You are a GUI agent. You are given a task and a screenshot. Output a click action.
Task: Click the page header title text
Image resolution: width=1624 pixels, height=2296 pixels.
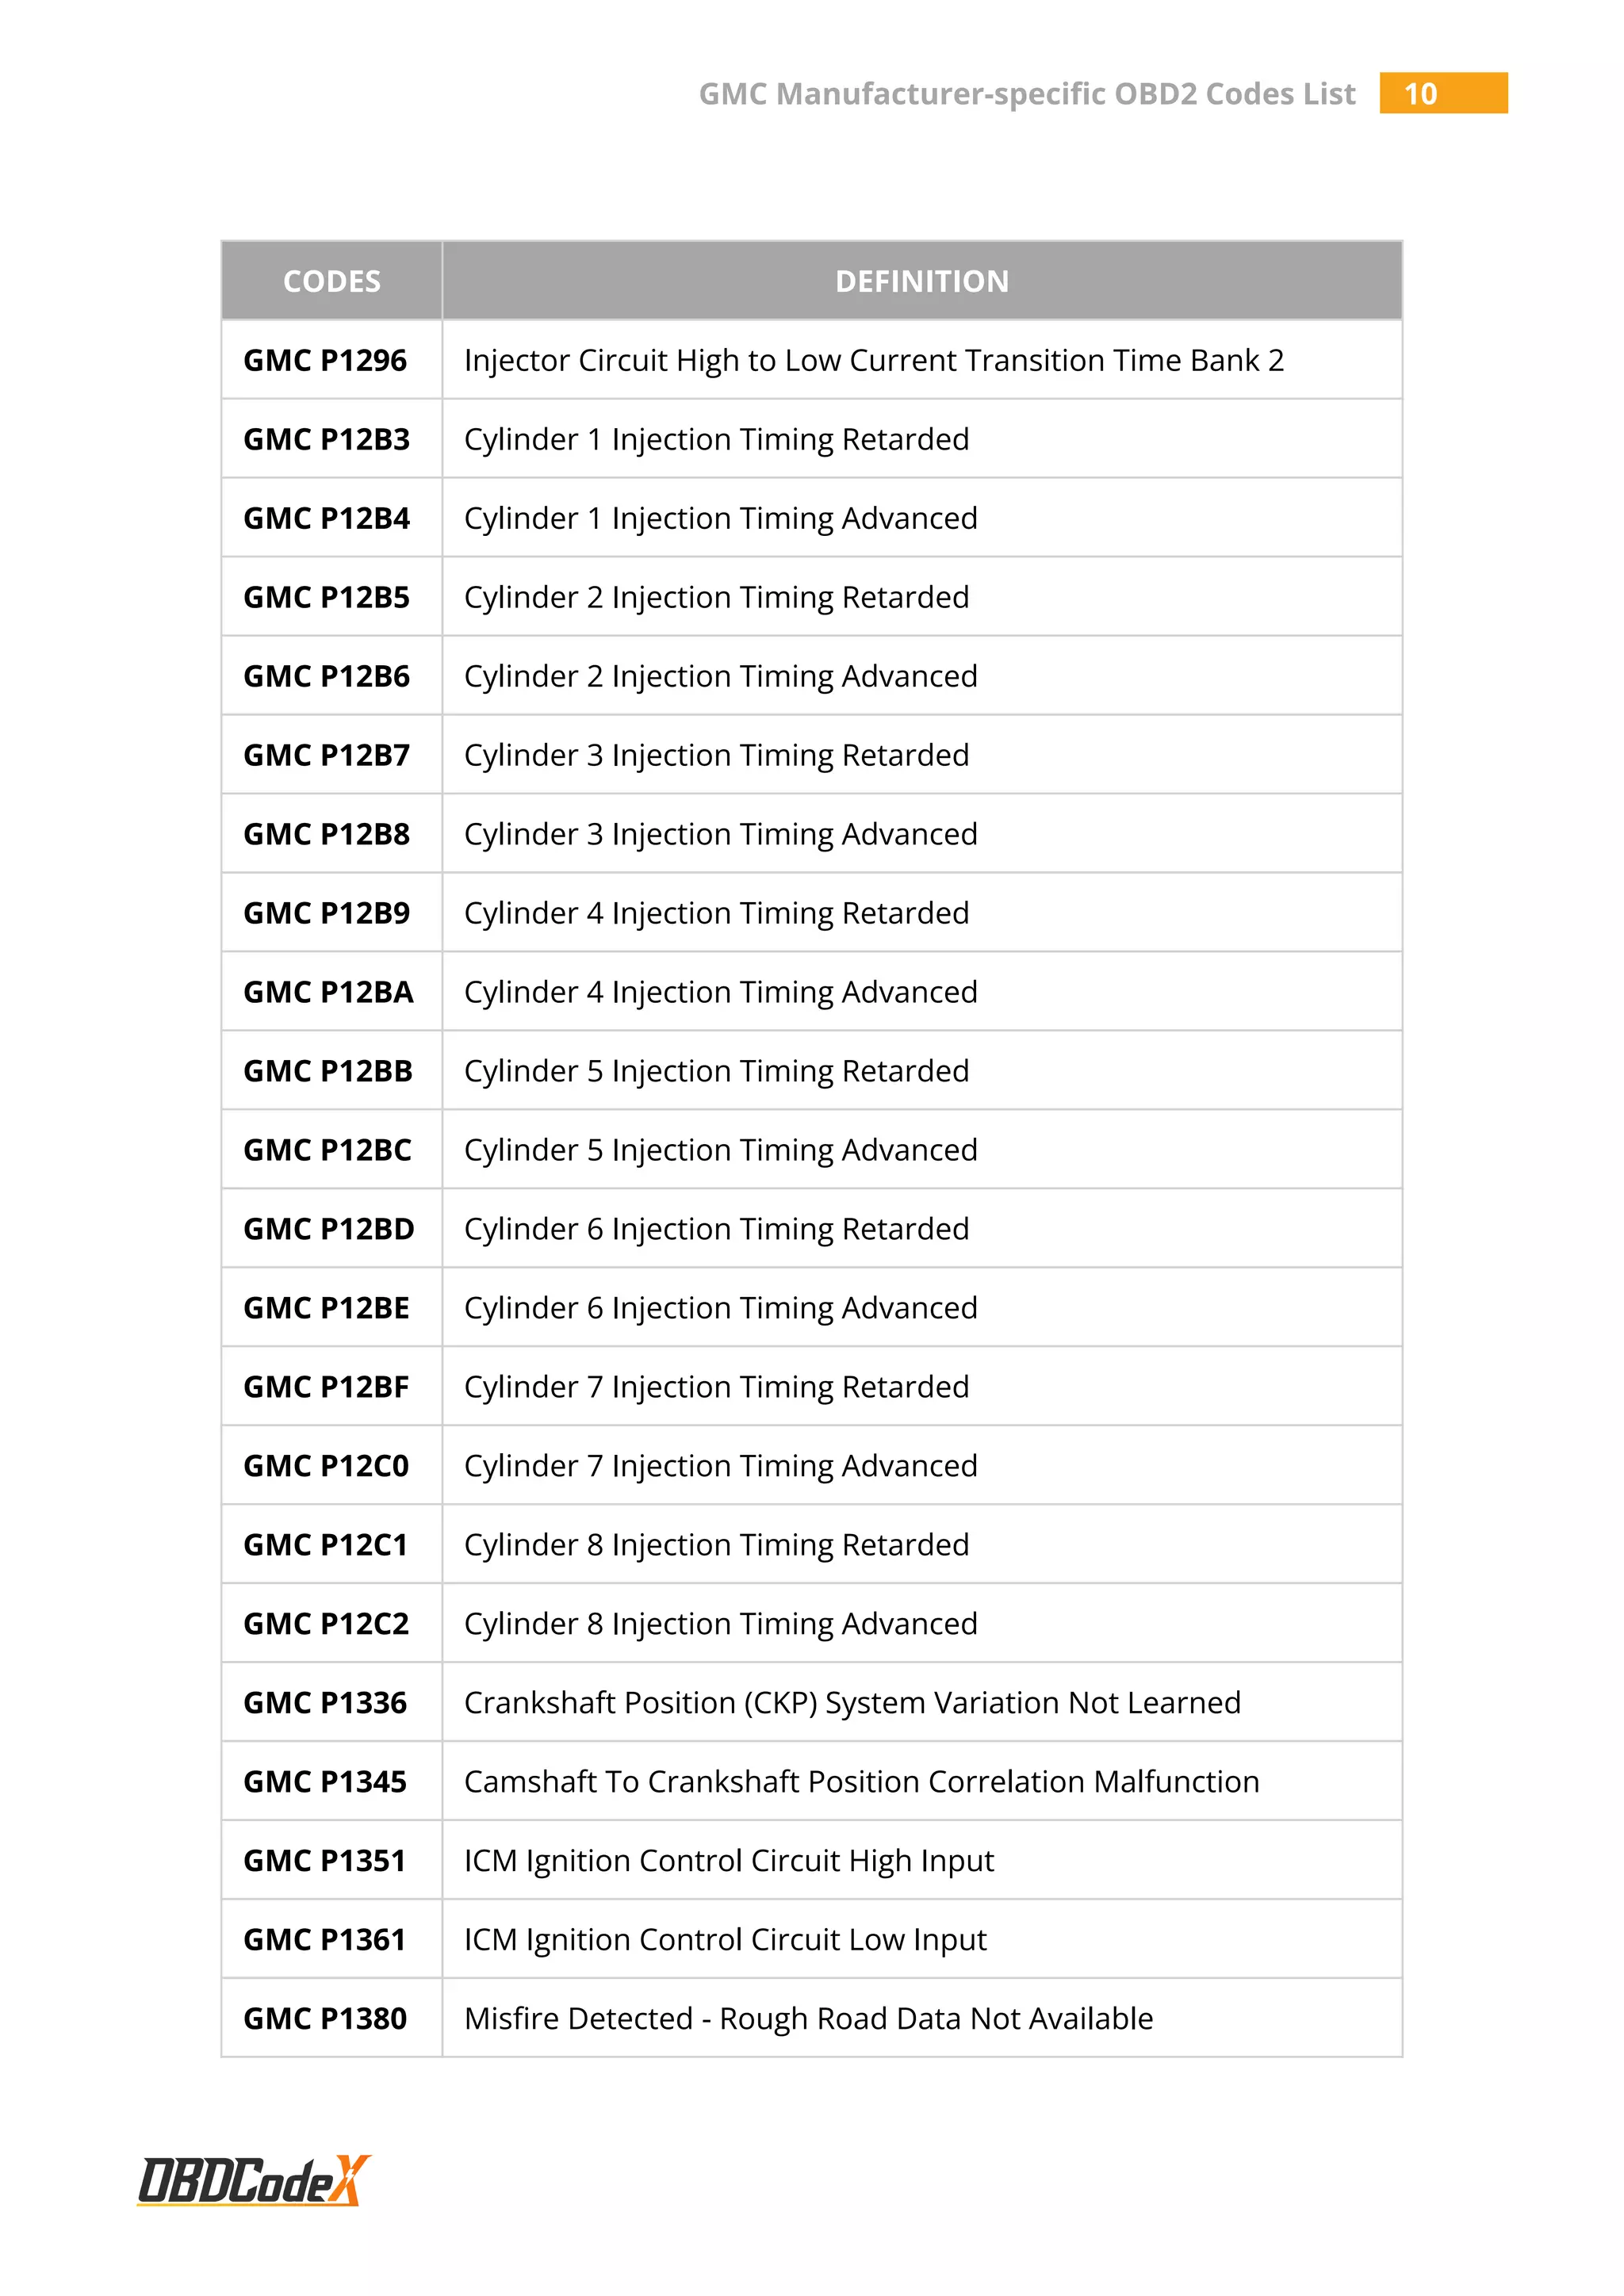pos(1027,94)
